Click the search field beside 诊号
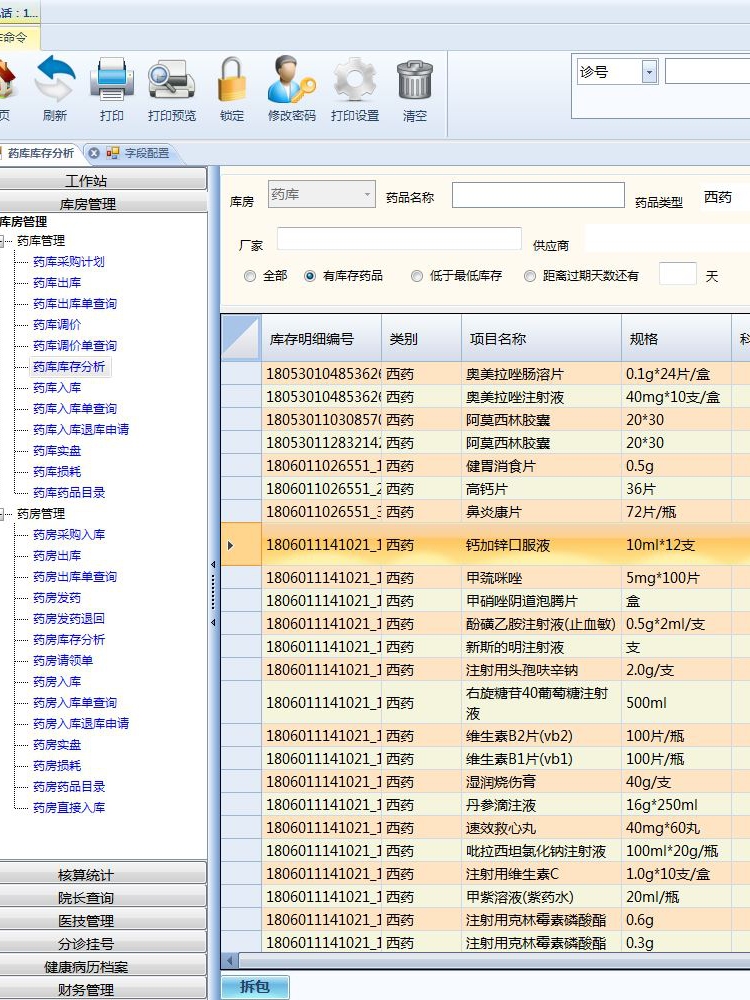 707,71
